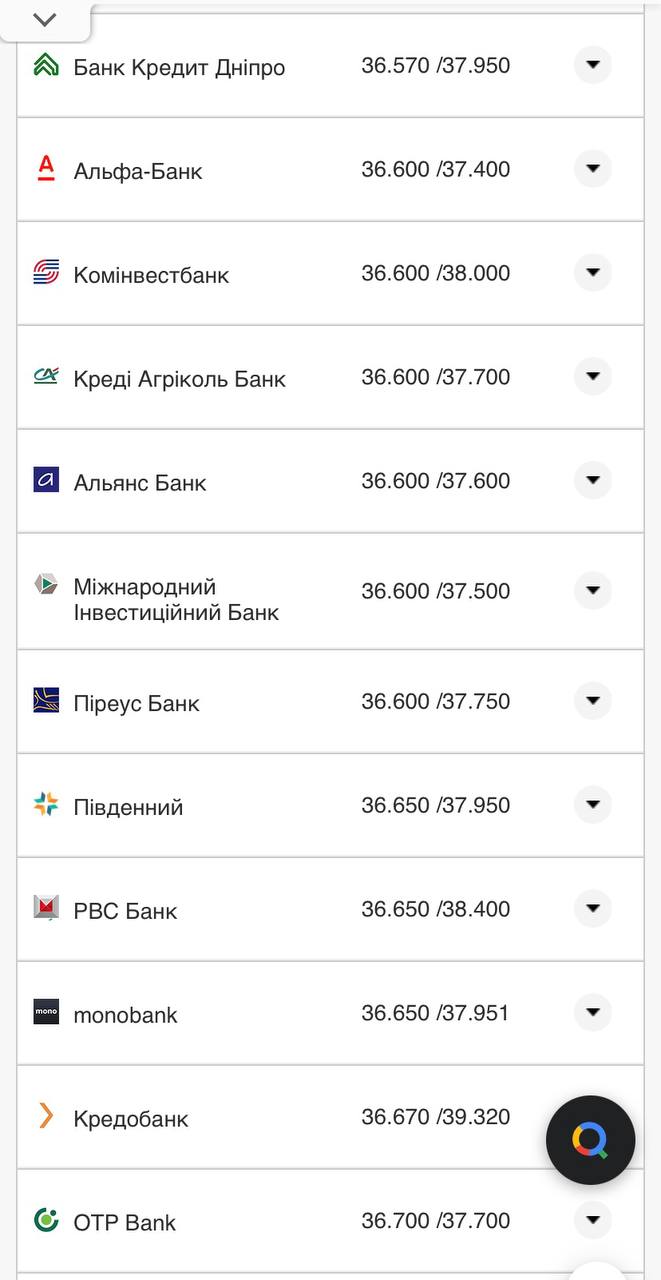
Task: Select the Альянс Банк lowercase a logo
Action: coord(47,480)
